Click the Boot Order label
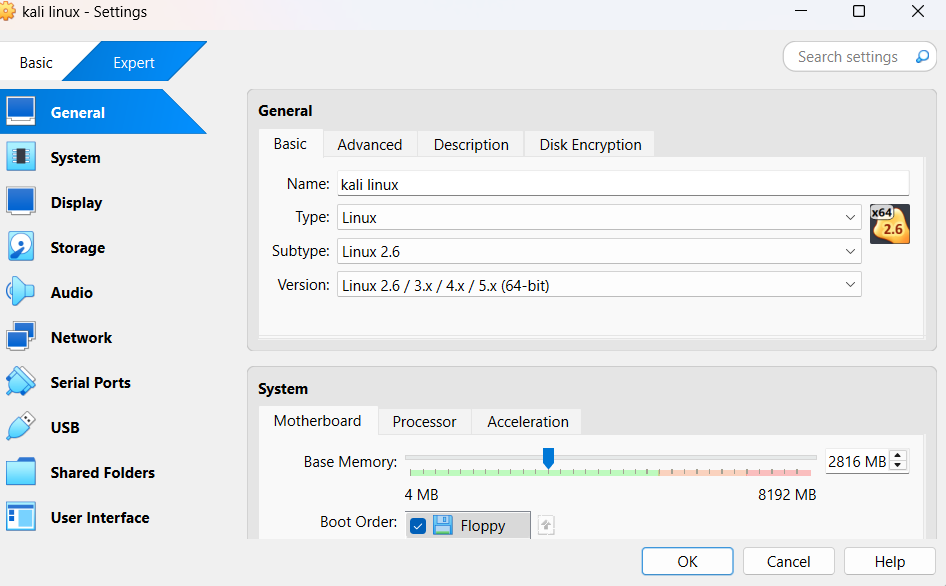Viewport: 946px width, 586px height. [358, 521]
